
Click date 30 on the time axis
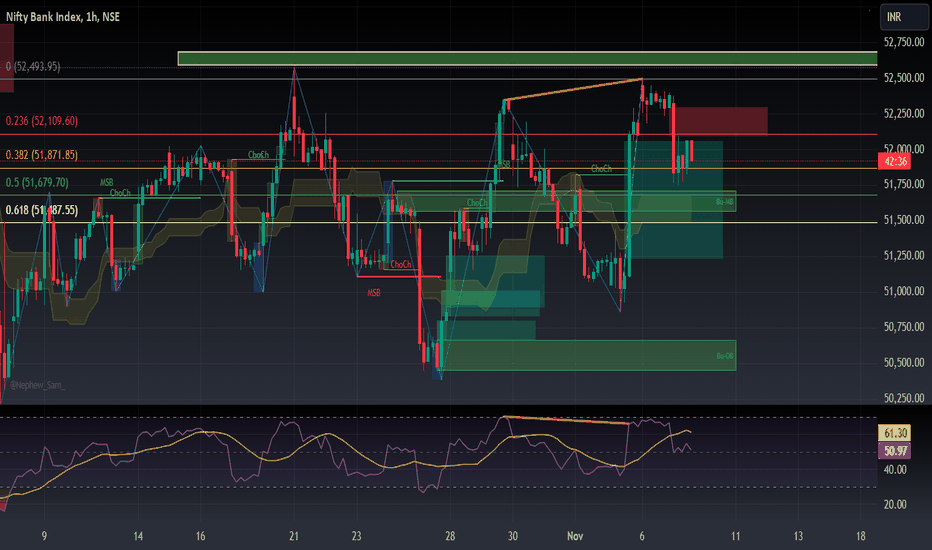(512, 536)
